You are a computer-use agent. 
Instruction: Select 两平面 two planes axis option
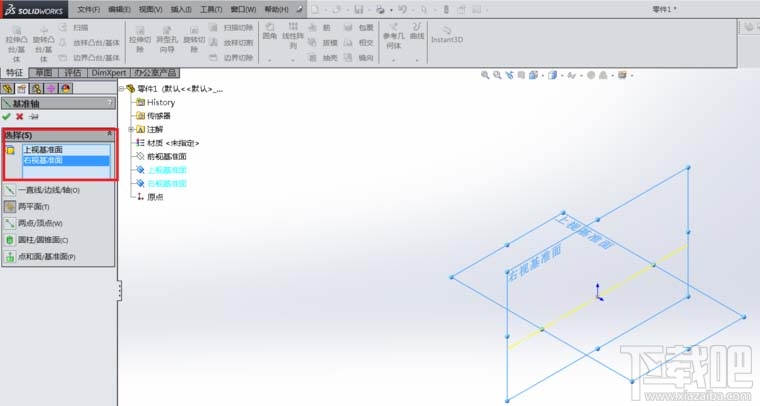point(27,206)
